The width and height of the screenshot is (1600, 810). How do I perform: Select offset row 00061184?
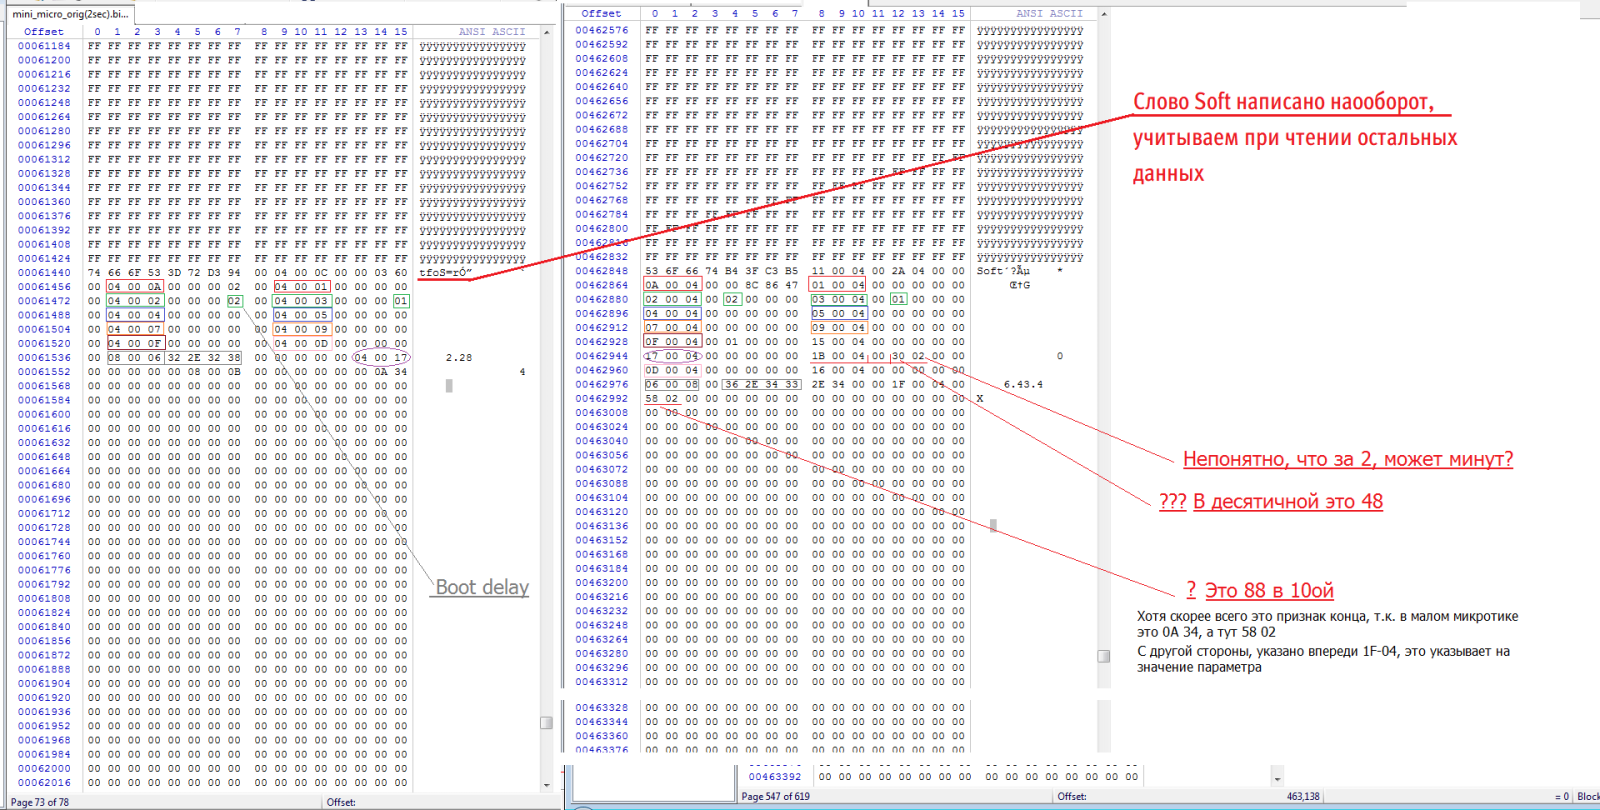[44, 46]
